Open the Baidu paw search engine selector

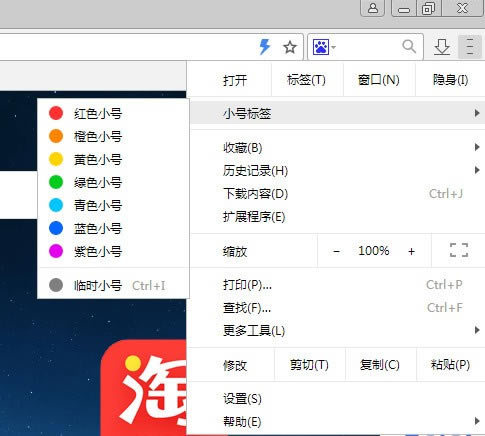coord(324,47)
